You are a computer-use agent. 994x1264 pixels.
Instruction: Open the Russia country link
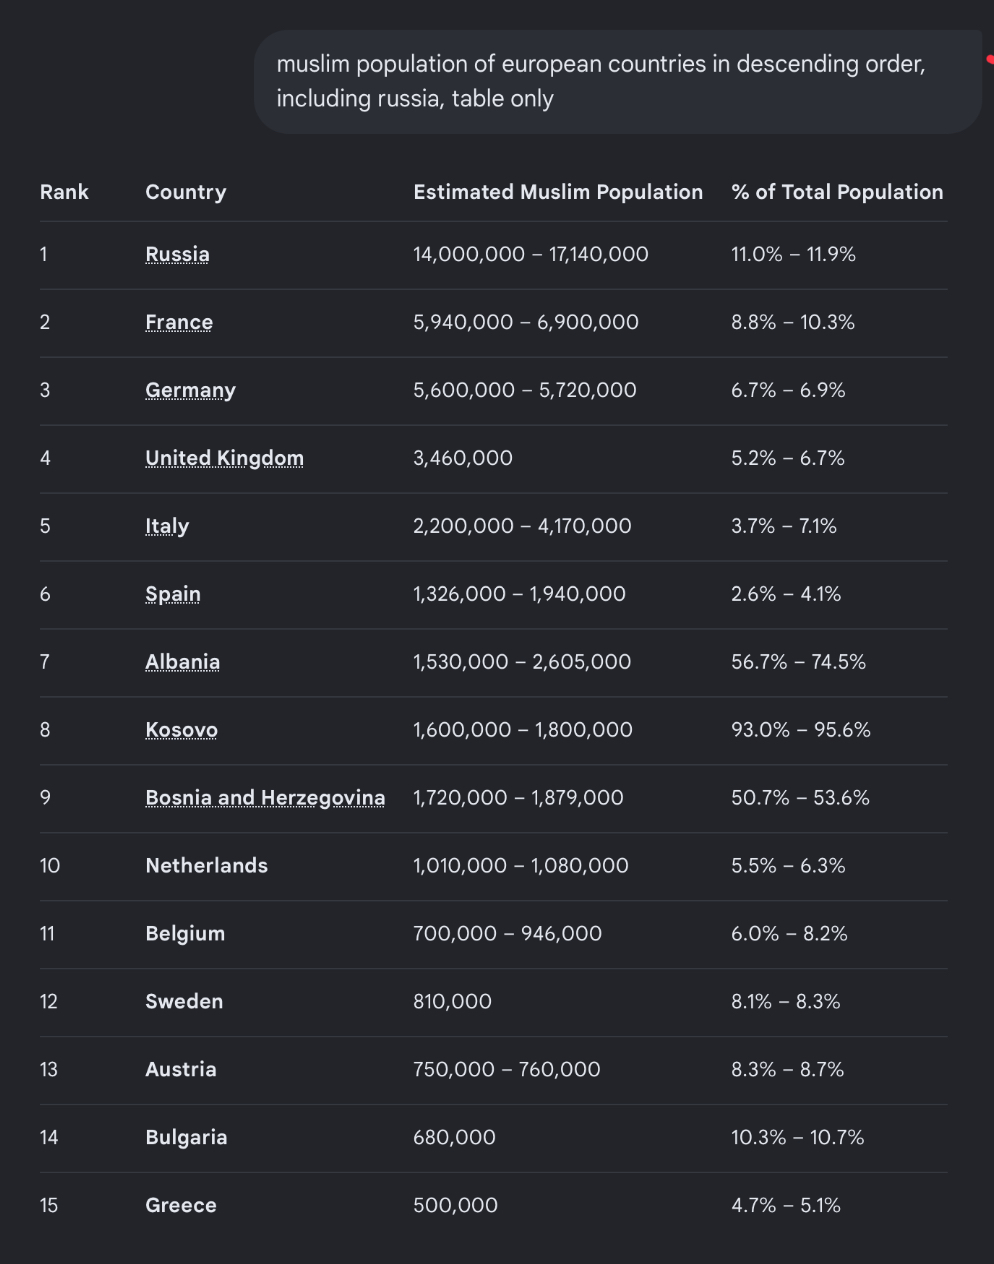(x=177, y=254)
